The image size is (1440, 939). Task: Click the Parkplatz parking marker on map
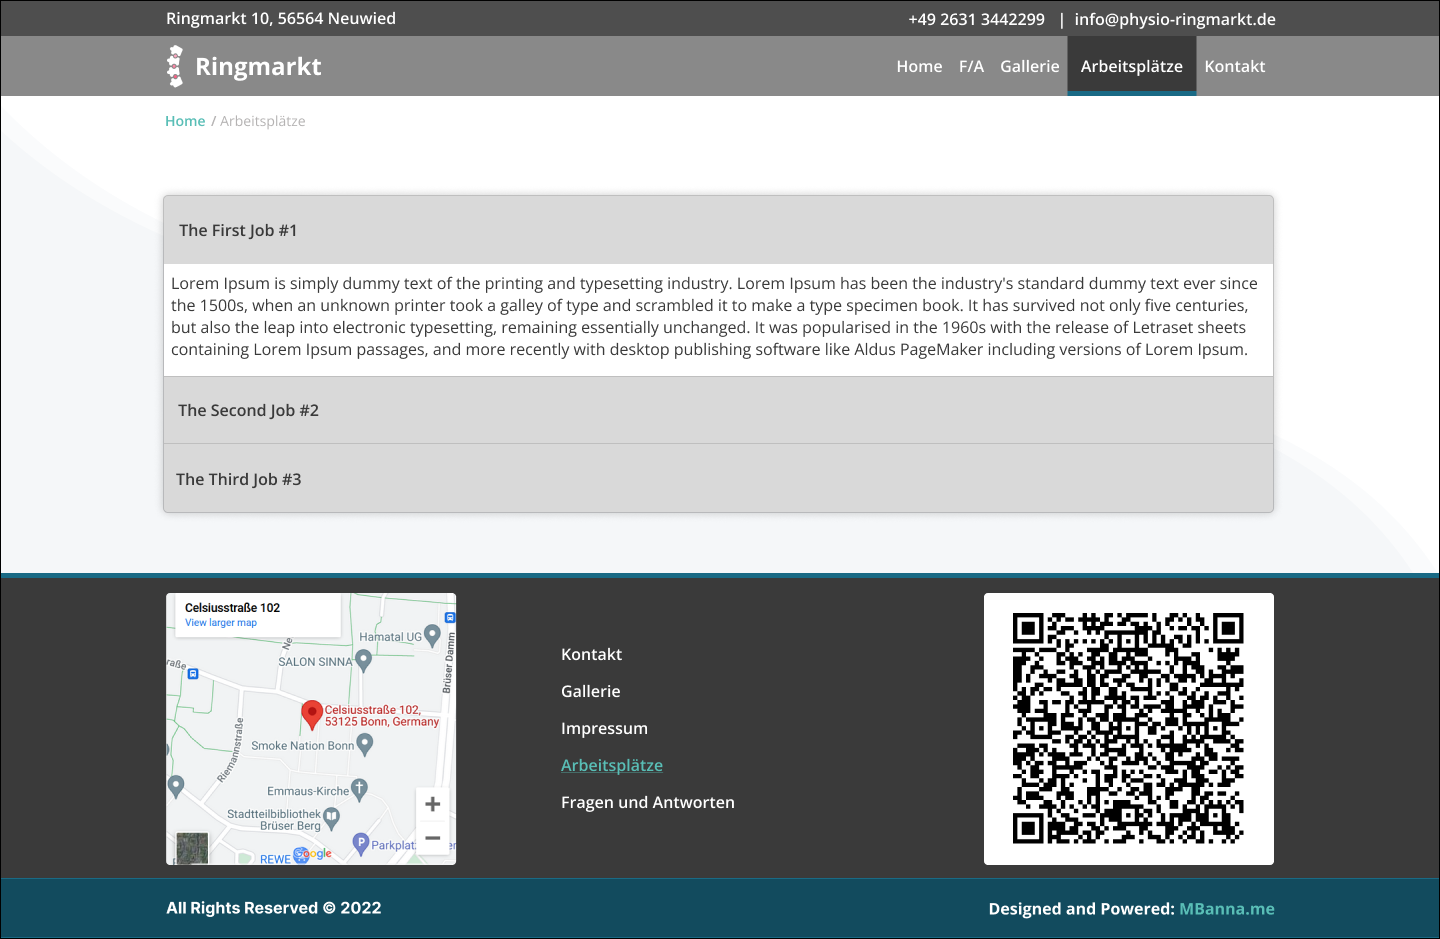[x=362, y=844]
